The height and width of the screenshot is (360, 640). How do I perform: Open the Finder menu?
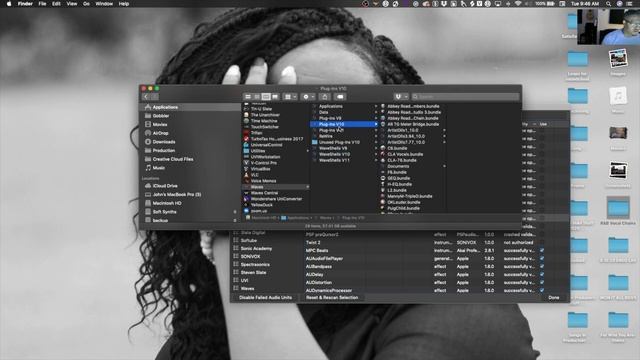[x=25, y=4]
